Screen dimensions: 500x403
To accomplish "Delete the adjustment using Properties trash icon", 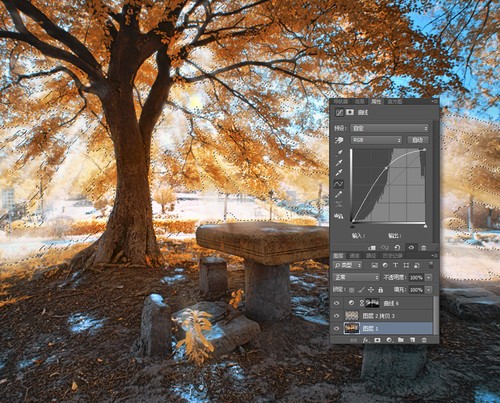I will (423, 247).
